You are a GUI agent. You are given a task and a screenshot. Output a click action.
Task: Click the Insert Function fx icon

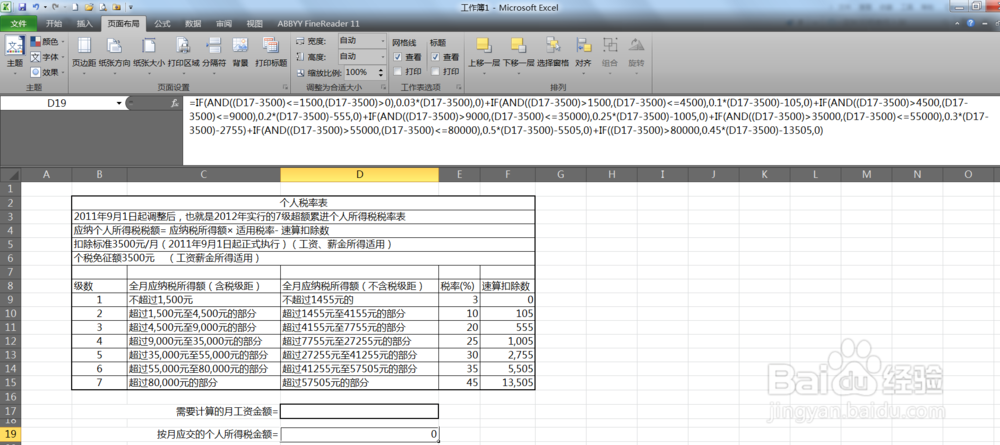pyautogui.click(x=175, y=103)
